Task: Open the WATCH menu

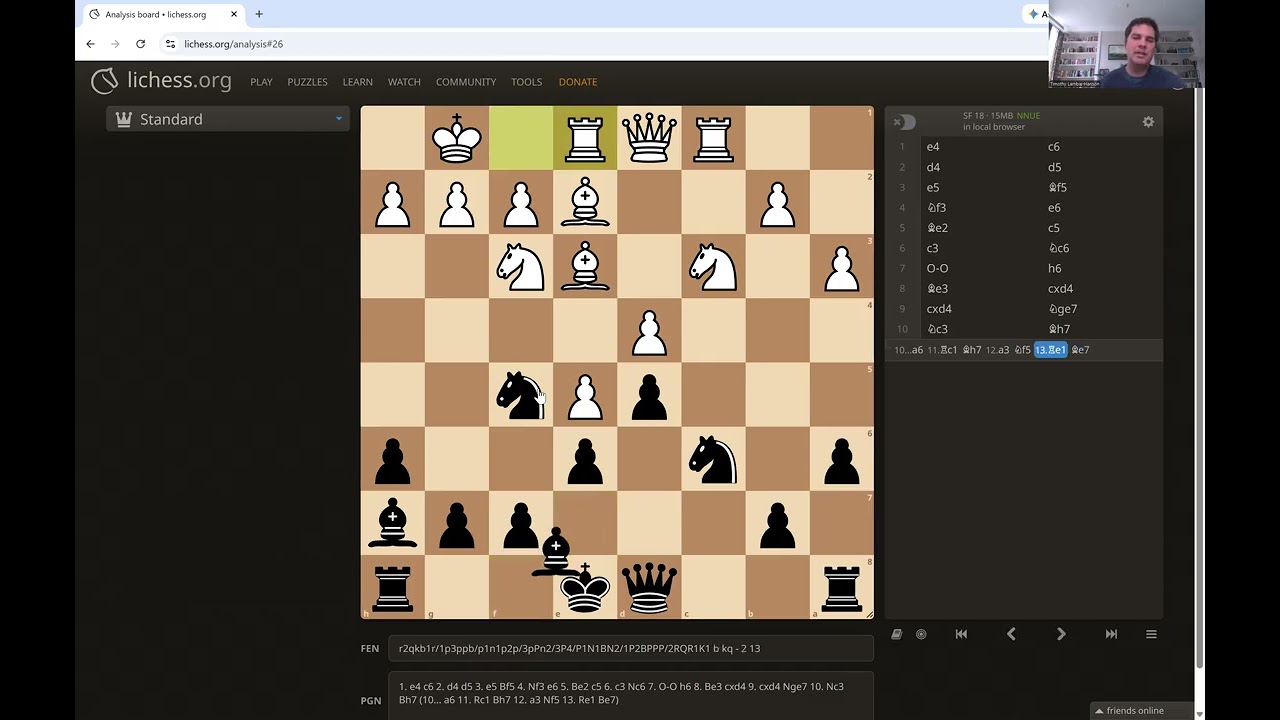Action: pos(404,82)
